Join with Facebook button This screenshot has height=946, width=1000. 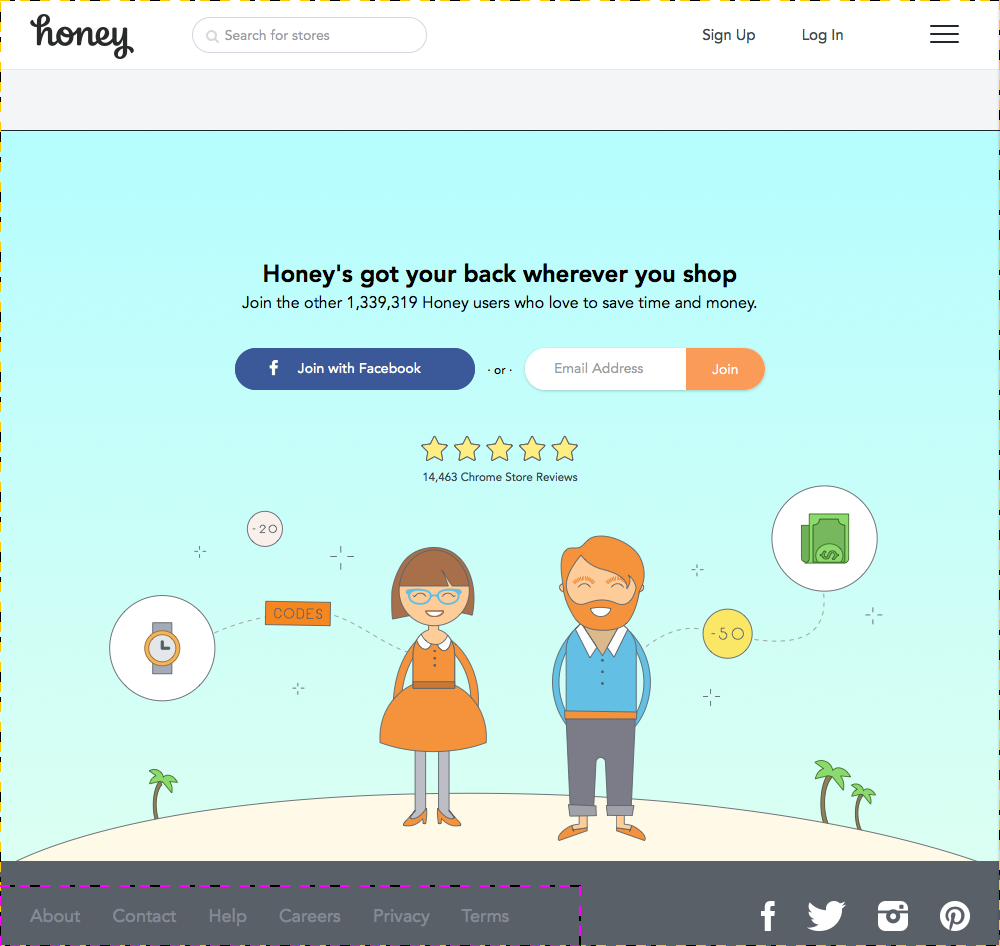pyautogui.click(x=355, y=369)
